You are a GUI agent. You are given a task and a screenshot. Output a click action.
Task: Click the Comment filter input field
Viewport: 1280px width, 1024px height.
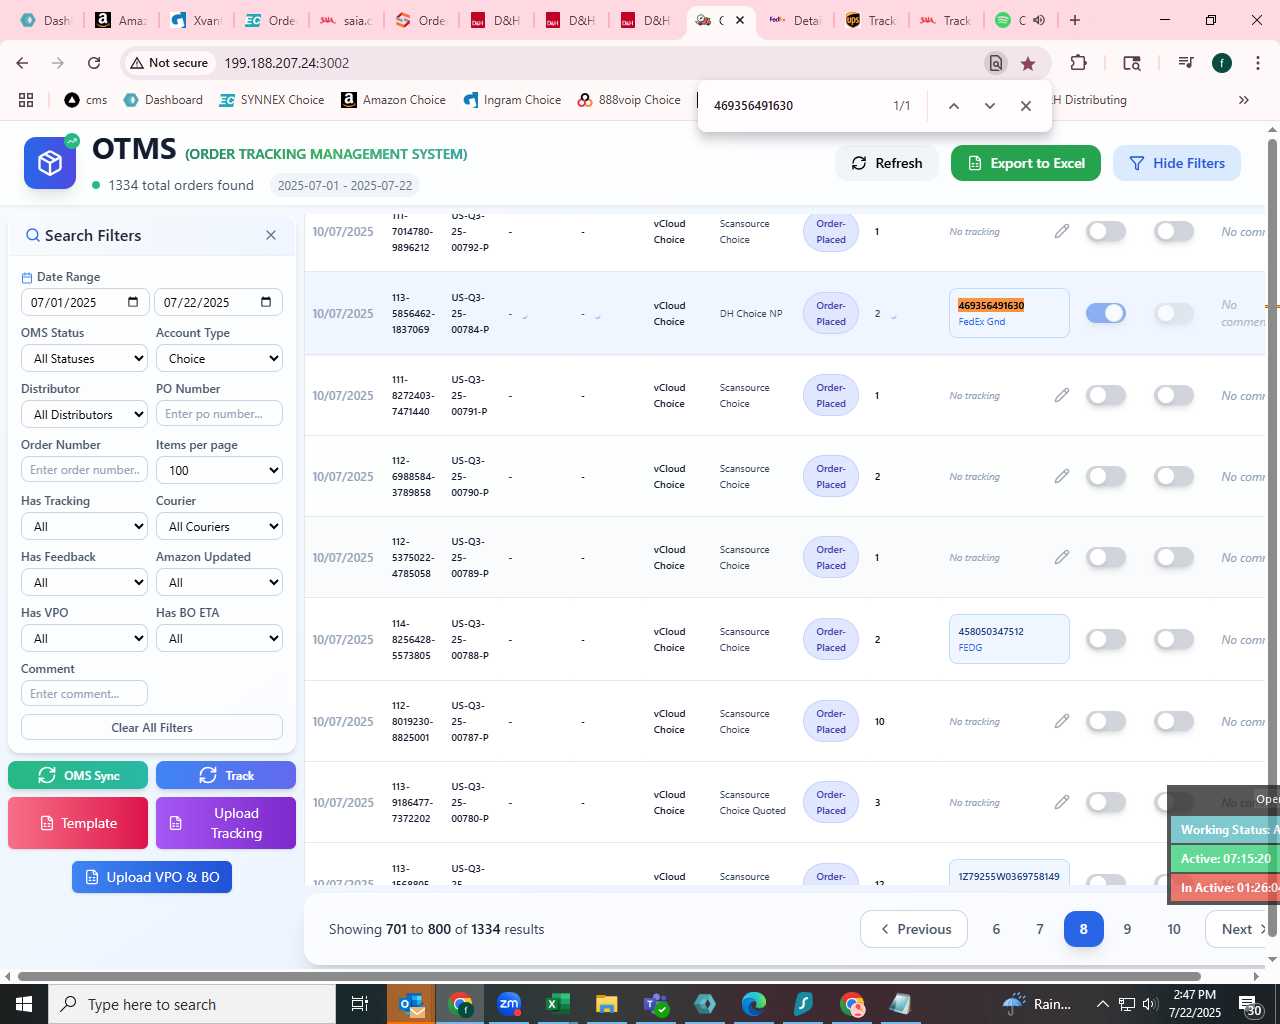point(84,693)
